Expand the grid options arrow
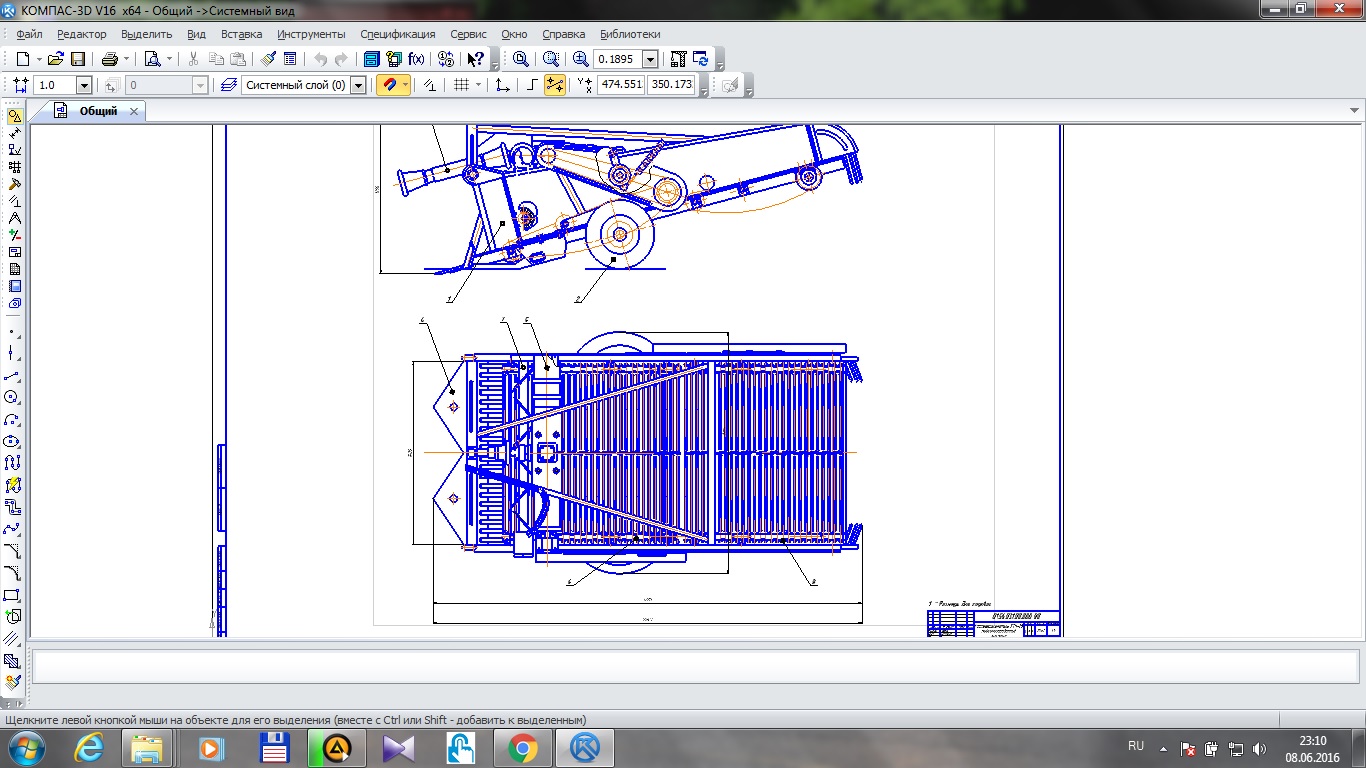1366x768 pixels. tap(478, 85)
